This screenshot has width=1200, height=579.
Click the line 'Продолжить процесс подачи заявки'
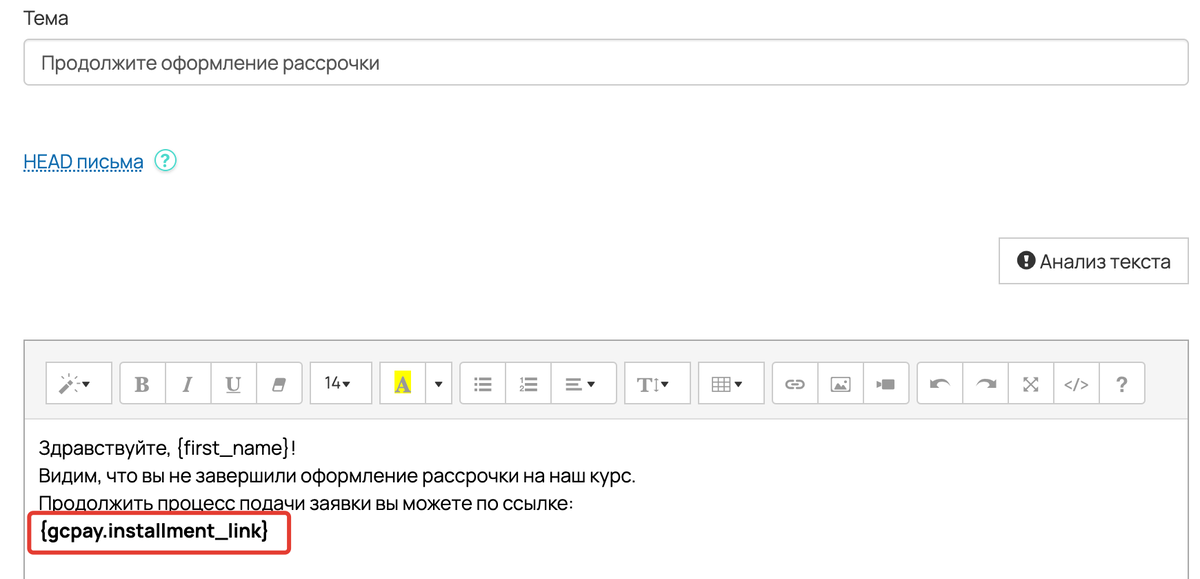point(306,503)
